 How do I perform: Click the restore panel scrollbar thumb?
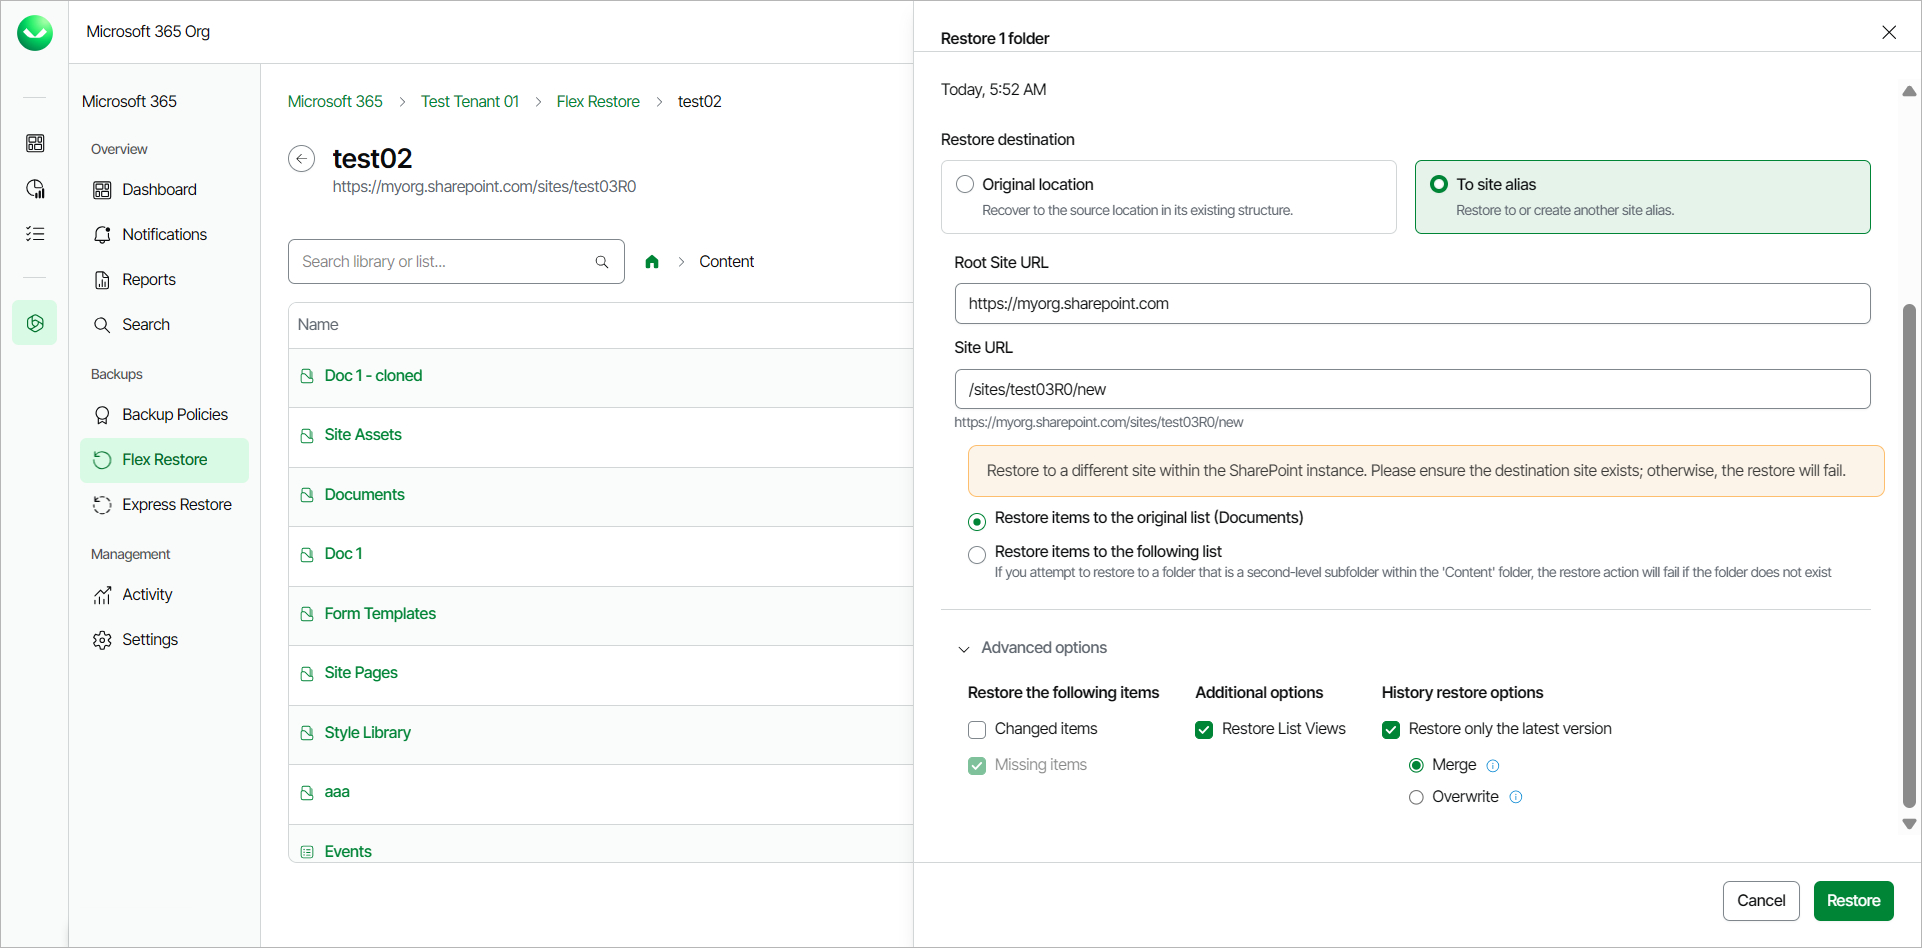coord(1909,555)
